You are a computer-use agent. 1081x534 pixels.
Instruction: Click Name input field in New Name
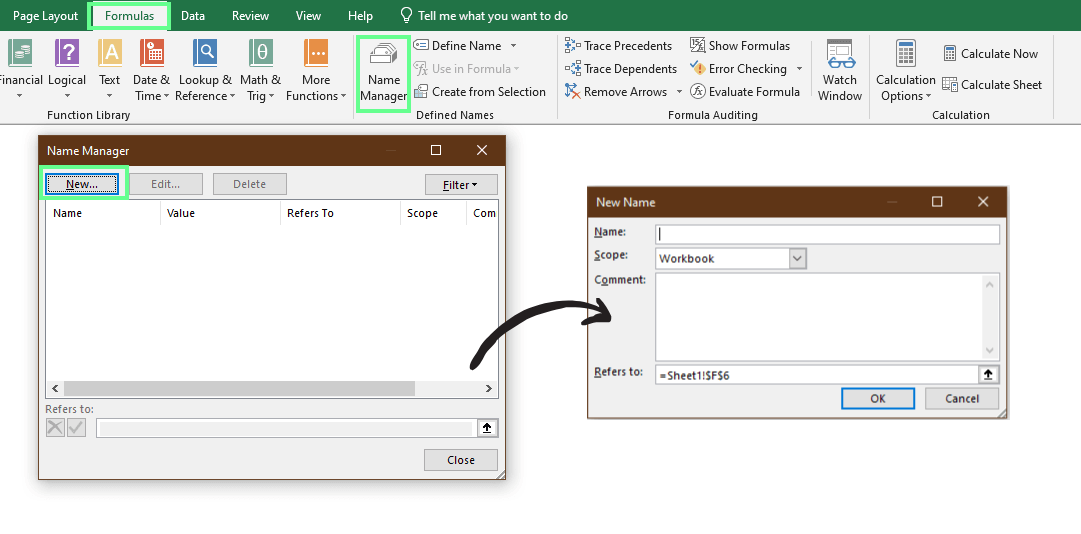pyautogui.click(x=827, y=234)
